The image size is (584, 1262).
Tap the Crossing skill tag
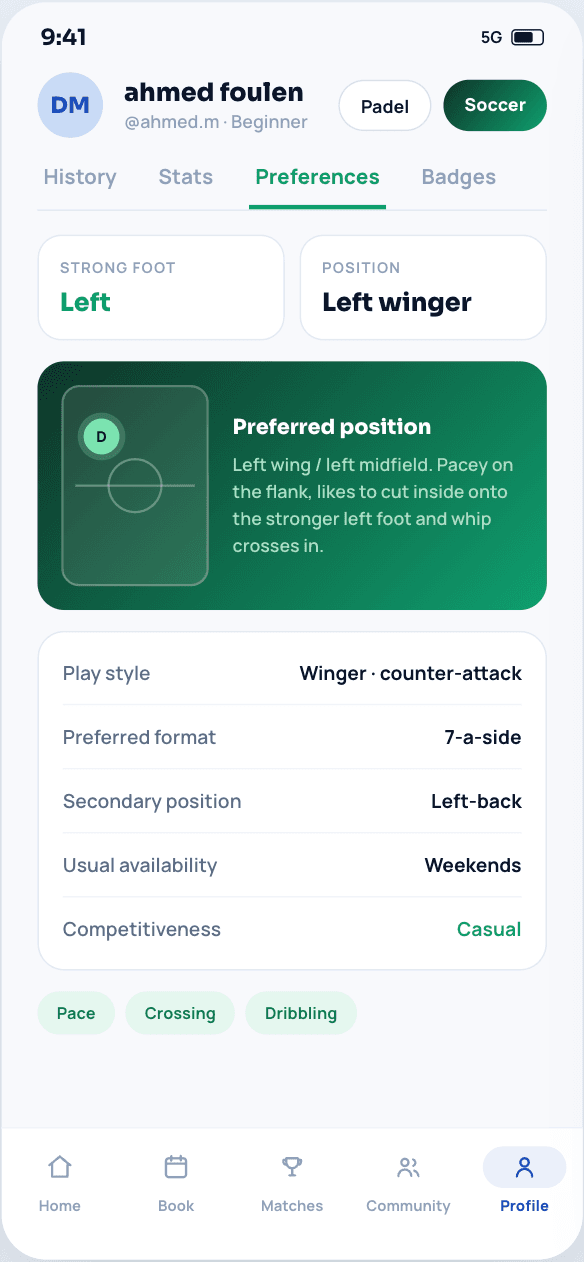click(x=180, y=1013)
